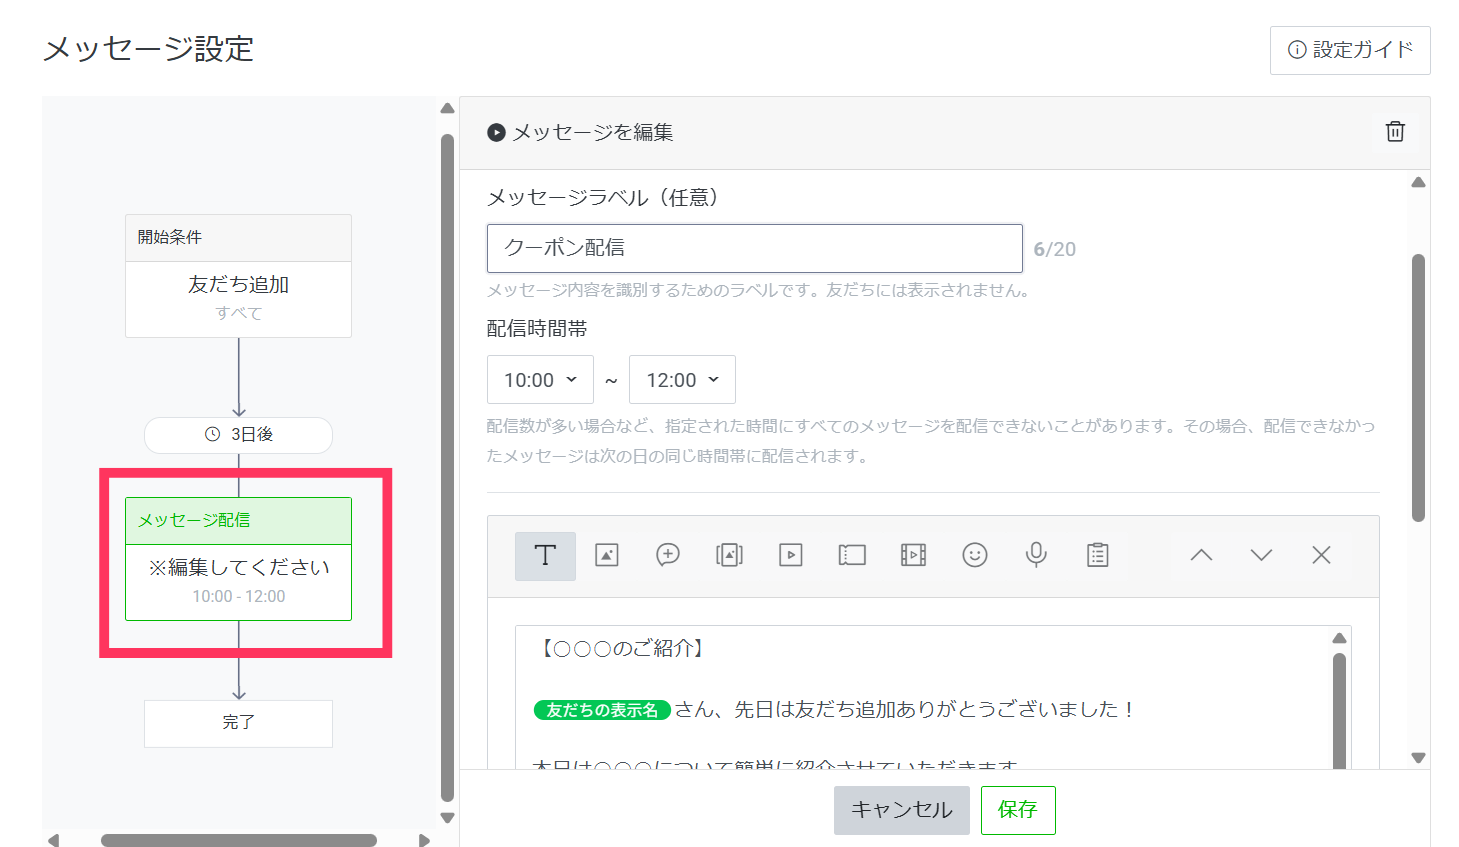Choose the image message icon
The width and height of the screenshot is (1459, 847).
(x=607, y=556)
